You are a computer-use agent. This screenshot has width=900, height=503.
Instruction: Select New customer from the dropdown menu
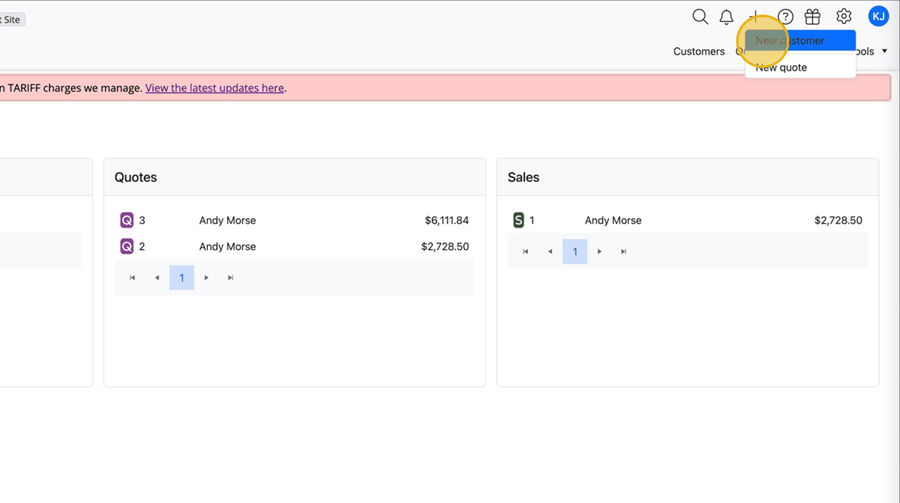(800, 41)
